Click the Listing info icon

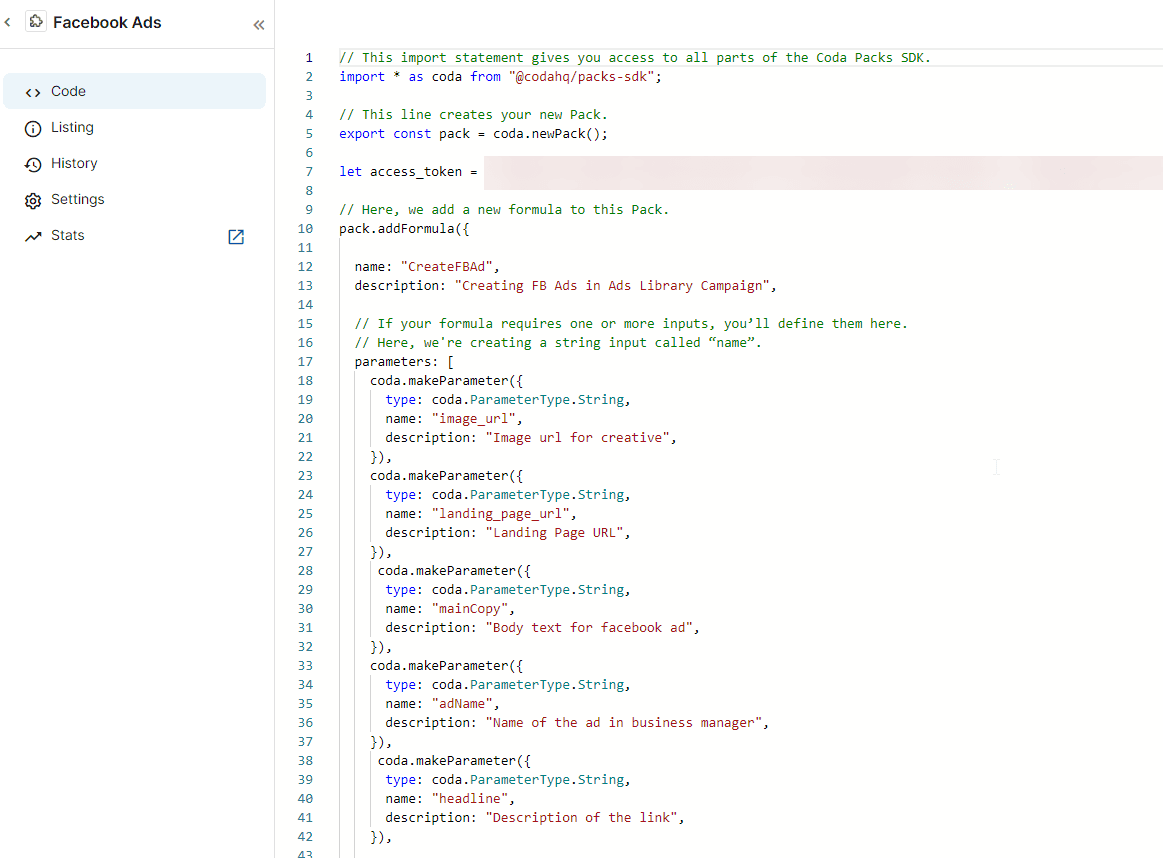coord(33,128)
